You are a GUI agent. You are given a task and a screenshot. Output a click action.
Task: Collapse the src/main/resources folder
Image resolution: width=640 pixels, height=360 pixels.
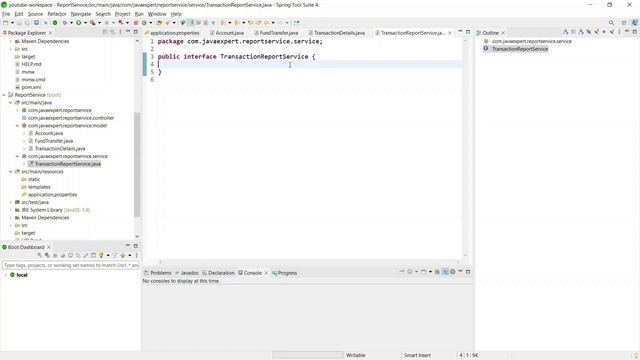(11, 172)
